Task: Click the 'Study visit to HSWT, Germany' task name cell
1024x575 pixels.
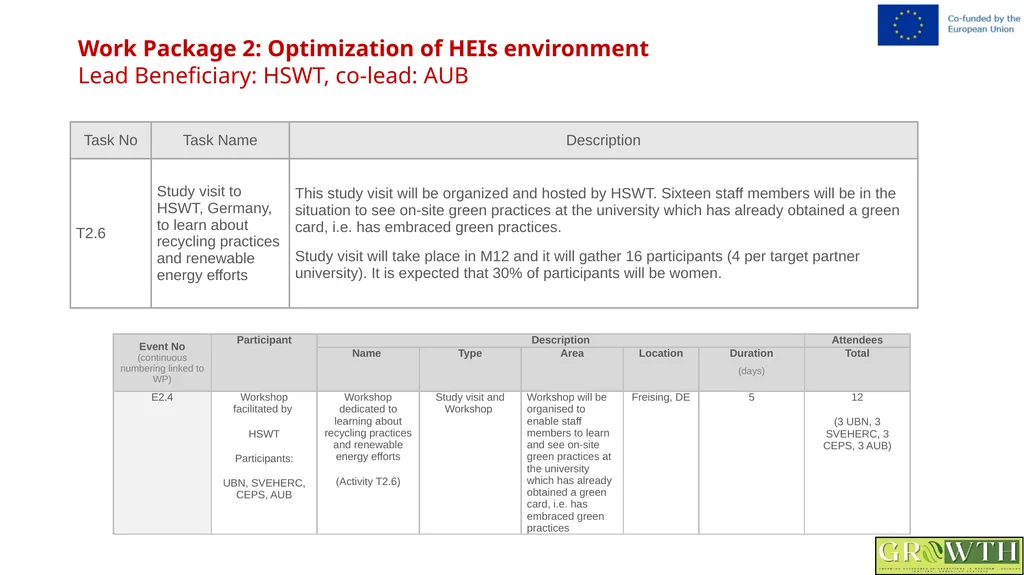Action: pyautogui.click(x=218, y=233)
